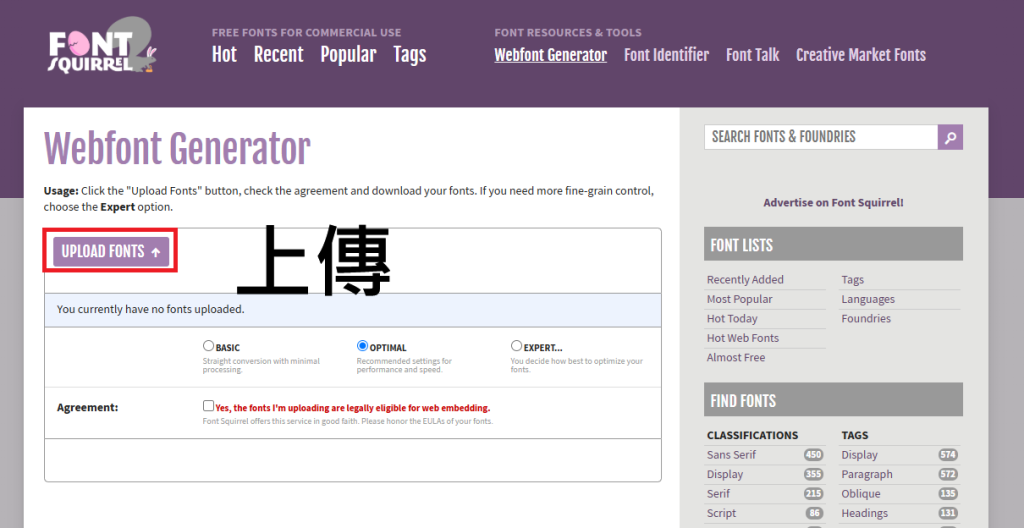1024x528 pixels.
Task: Browse the Display classification with 355 fonts
Action: tap(725, 474)
